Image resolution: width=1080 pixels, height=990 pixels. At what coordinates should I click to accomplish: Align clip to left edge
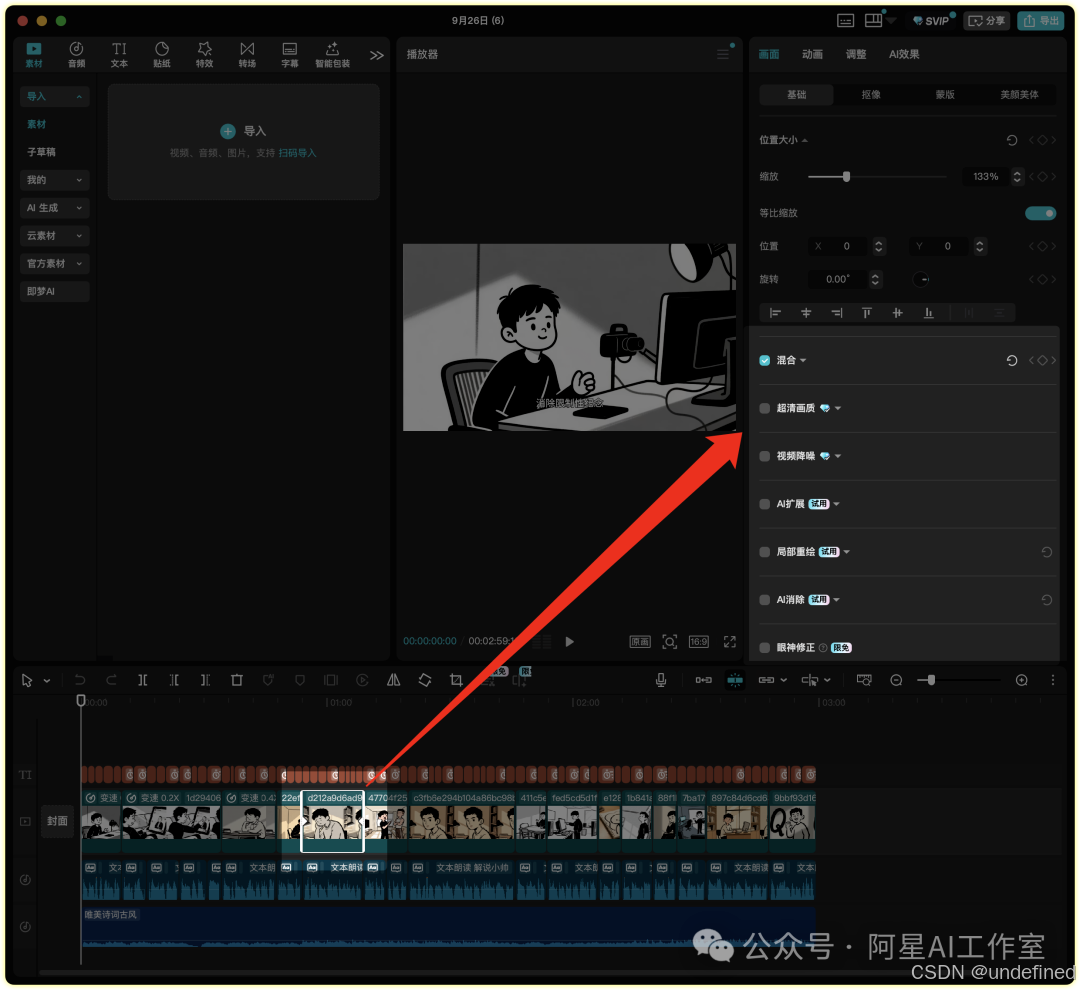tap(776, 313)
